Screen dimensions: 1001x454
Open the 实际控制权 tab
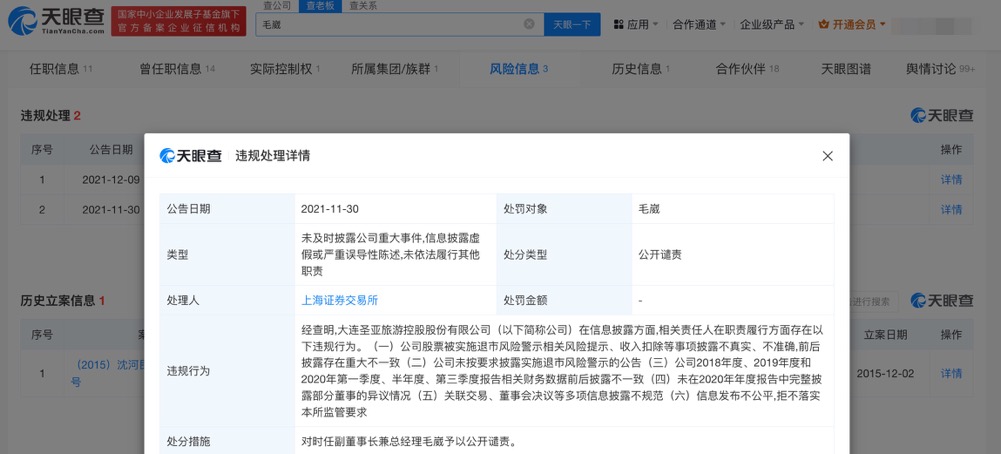[x=285, y=69]
